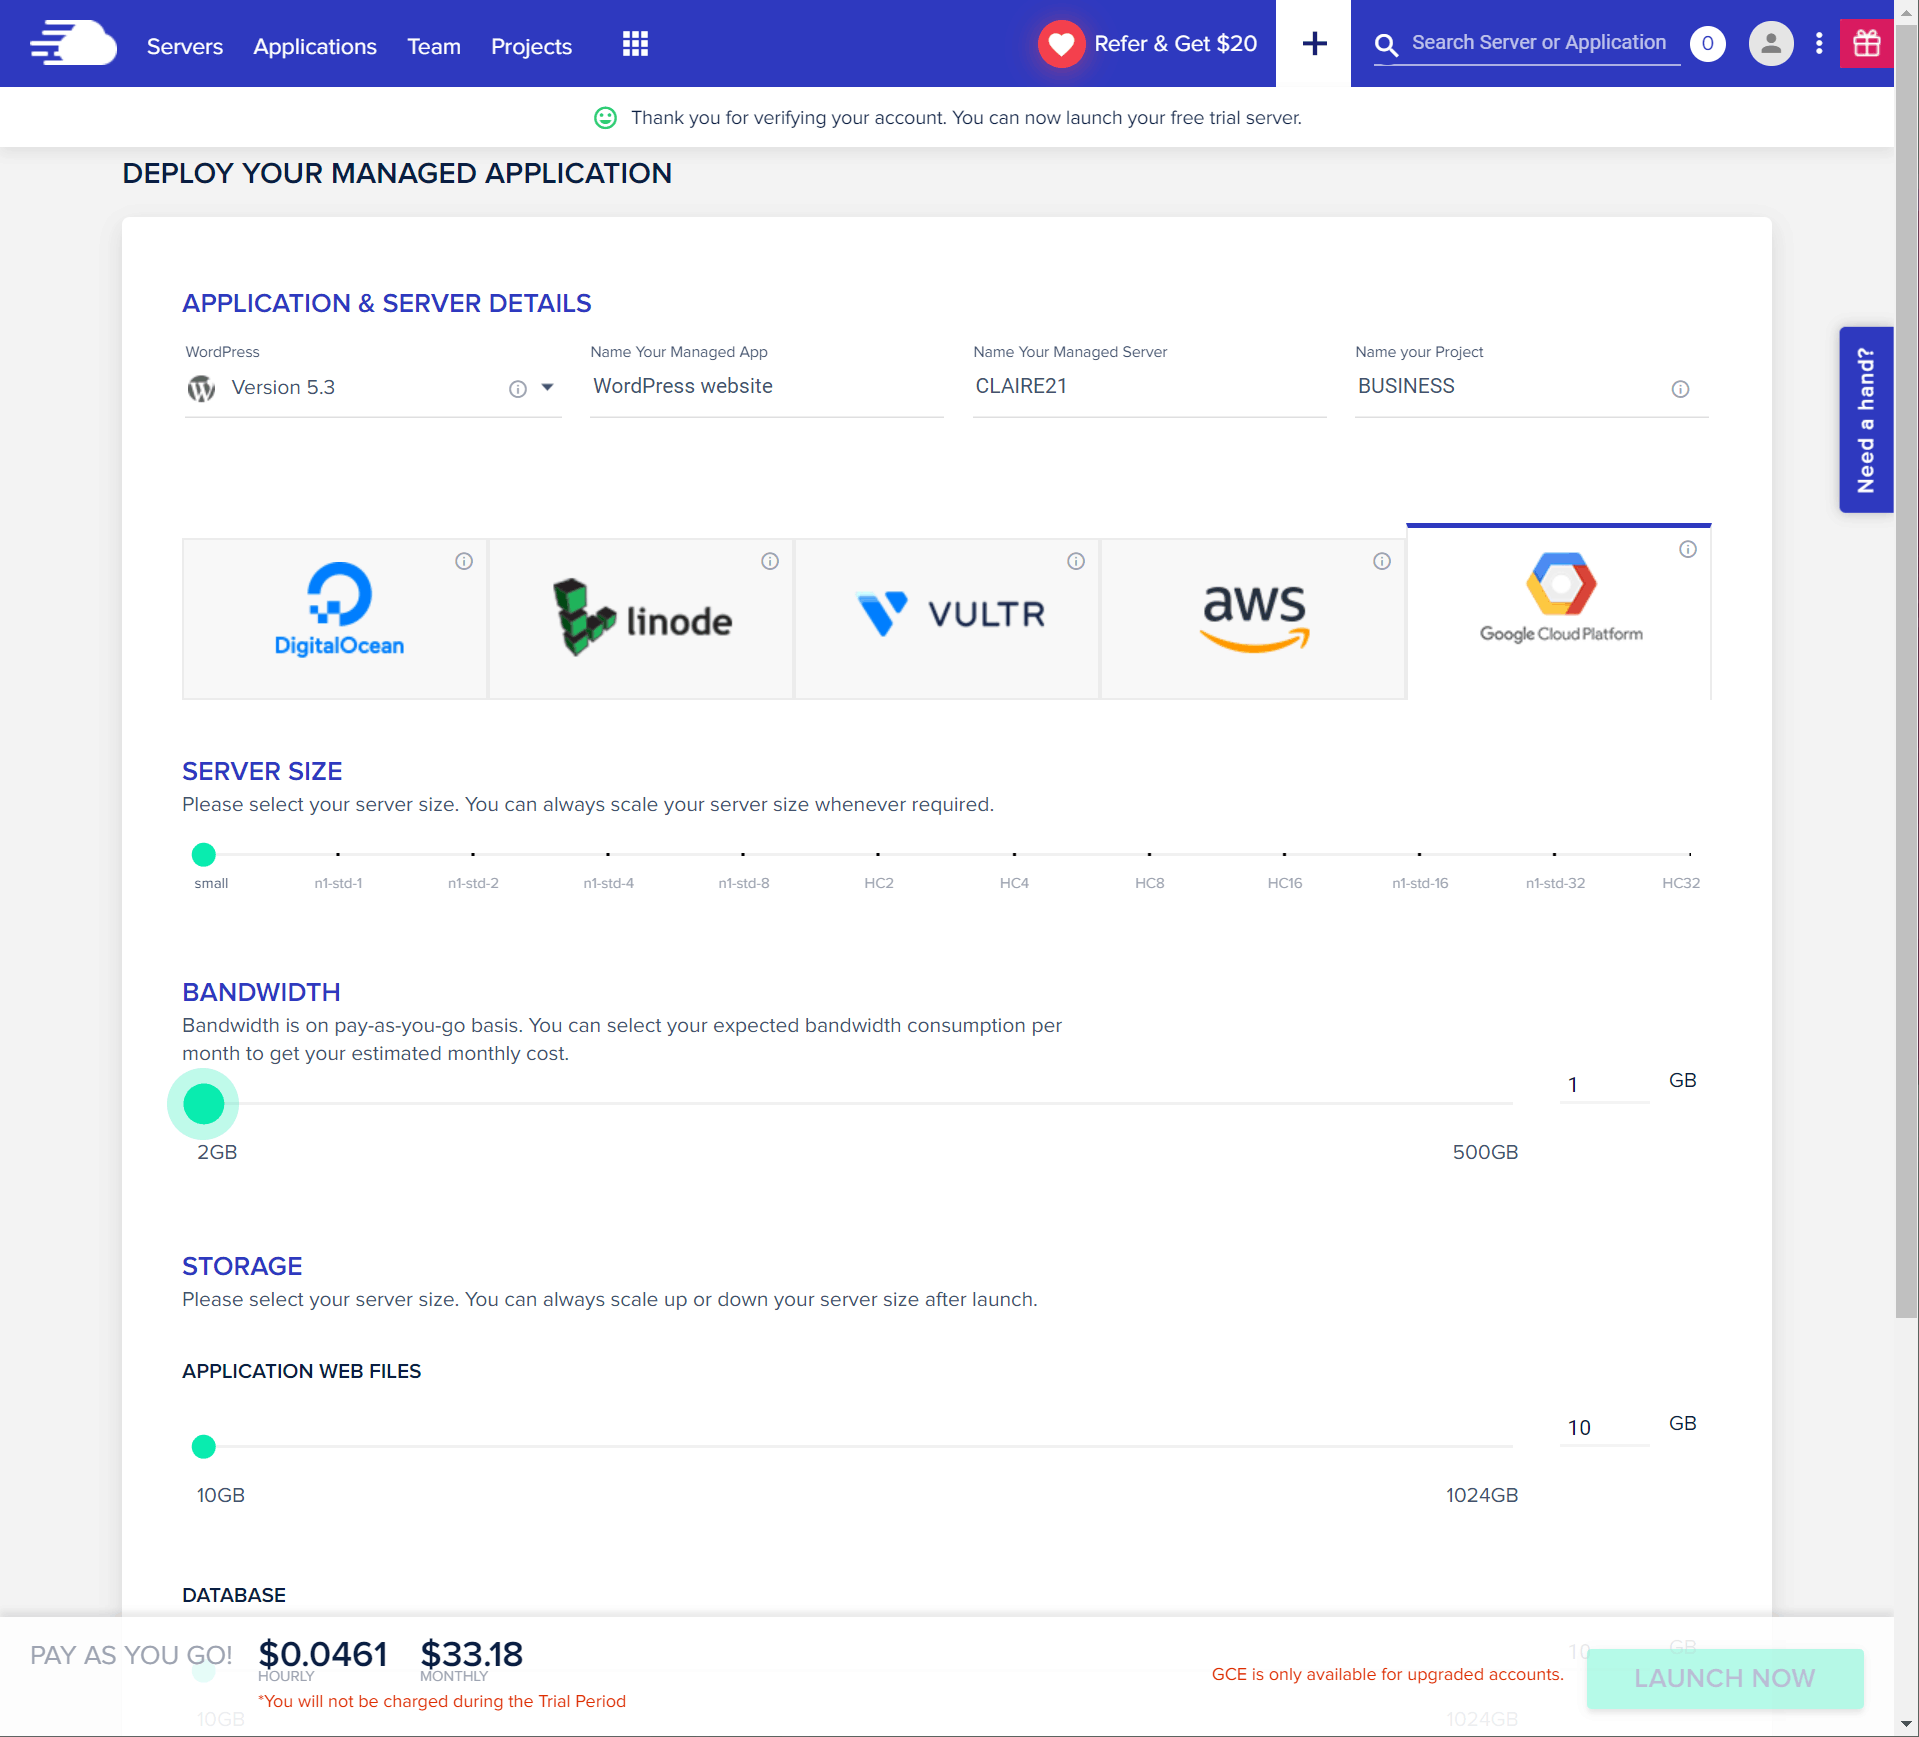Click the $0.0461 hourly price
The image size is (1919, 1737).
click(322, 1654)
